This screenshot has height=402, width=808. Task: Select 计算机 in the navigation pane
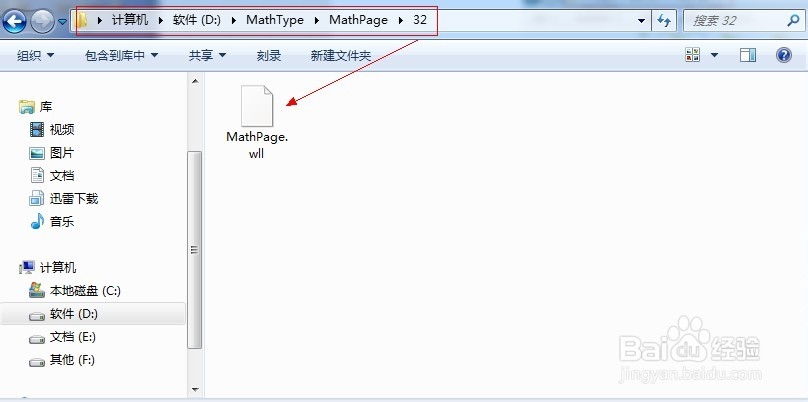click(58, 267)
